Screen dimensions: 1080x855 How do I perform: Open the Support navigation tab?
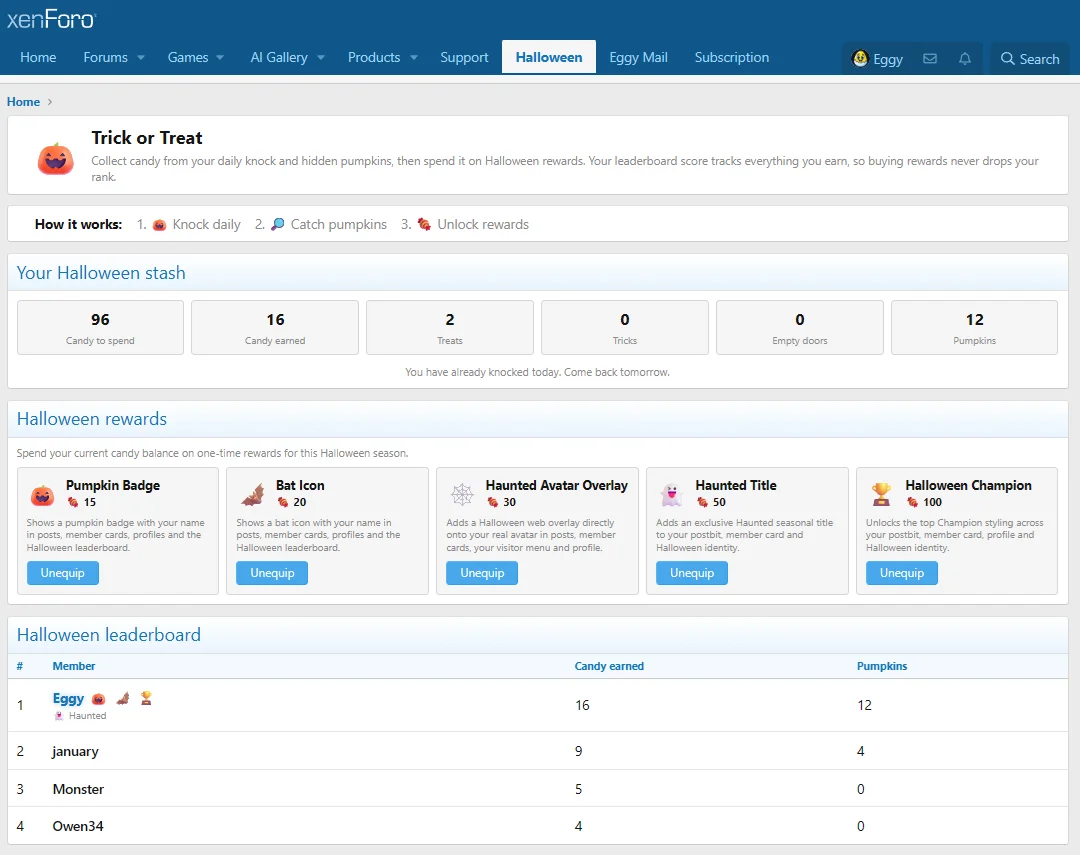pos(464,57)
